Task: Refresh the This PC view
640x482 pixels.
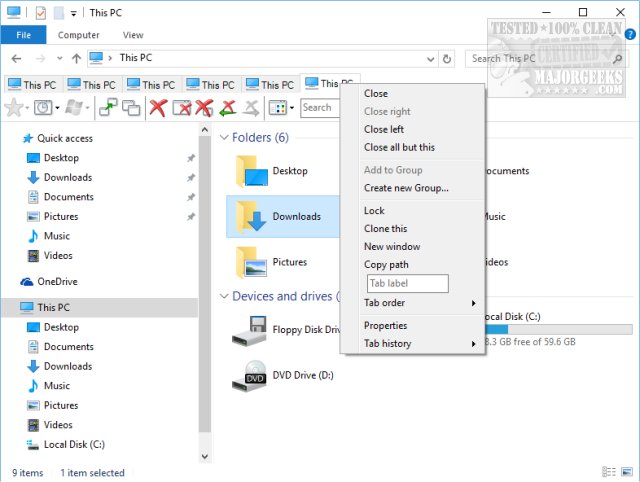Action: (x=447, y=59)
